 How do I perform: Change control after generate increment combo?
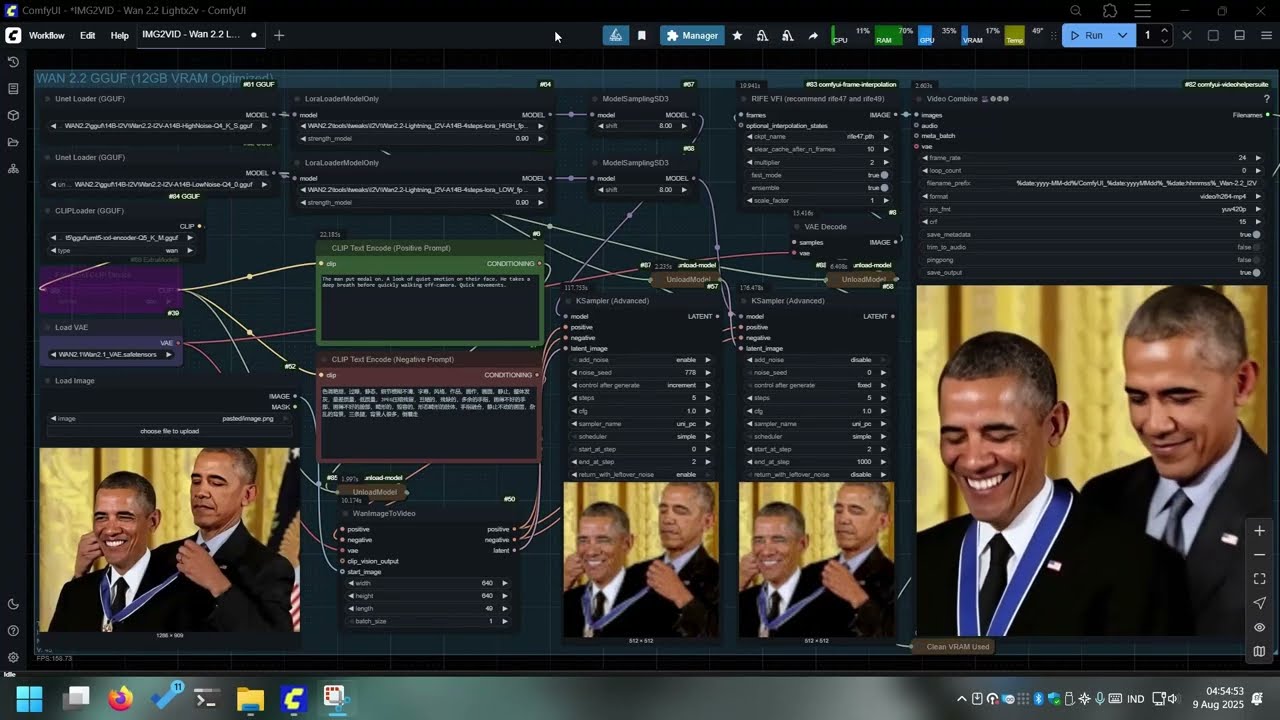(x=639, y=385)
